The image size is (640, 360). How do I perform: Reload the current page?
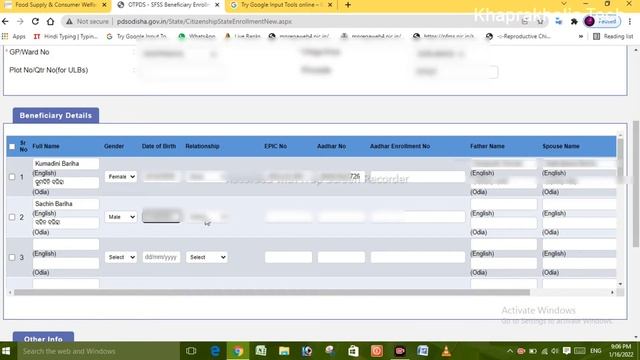35,21
